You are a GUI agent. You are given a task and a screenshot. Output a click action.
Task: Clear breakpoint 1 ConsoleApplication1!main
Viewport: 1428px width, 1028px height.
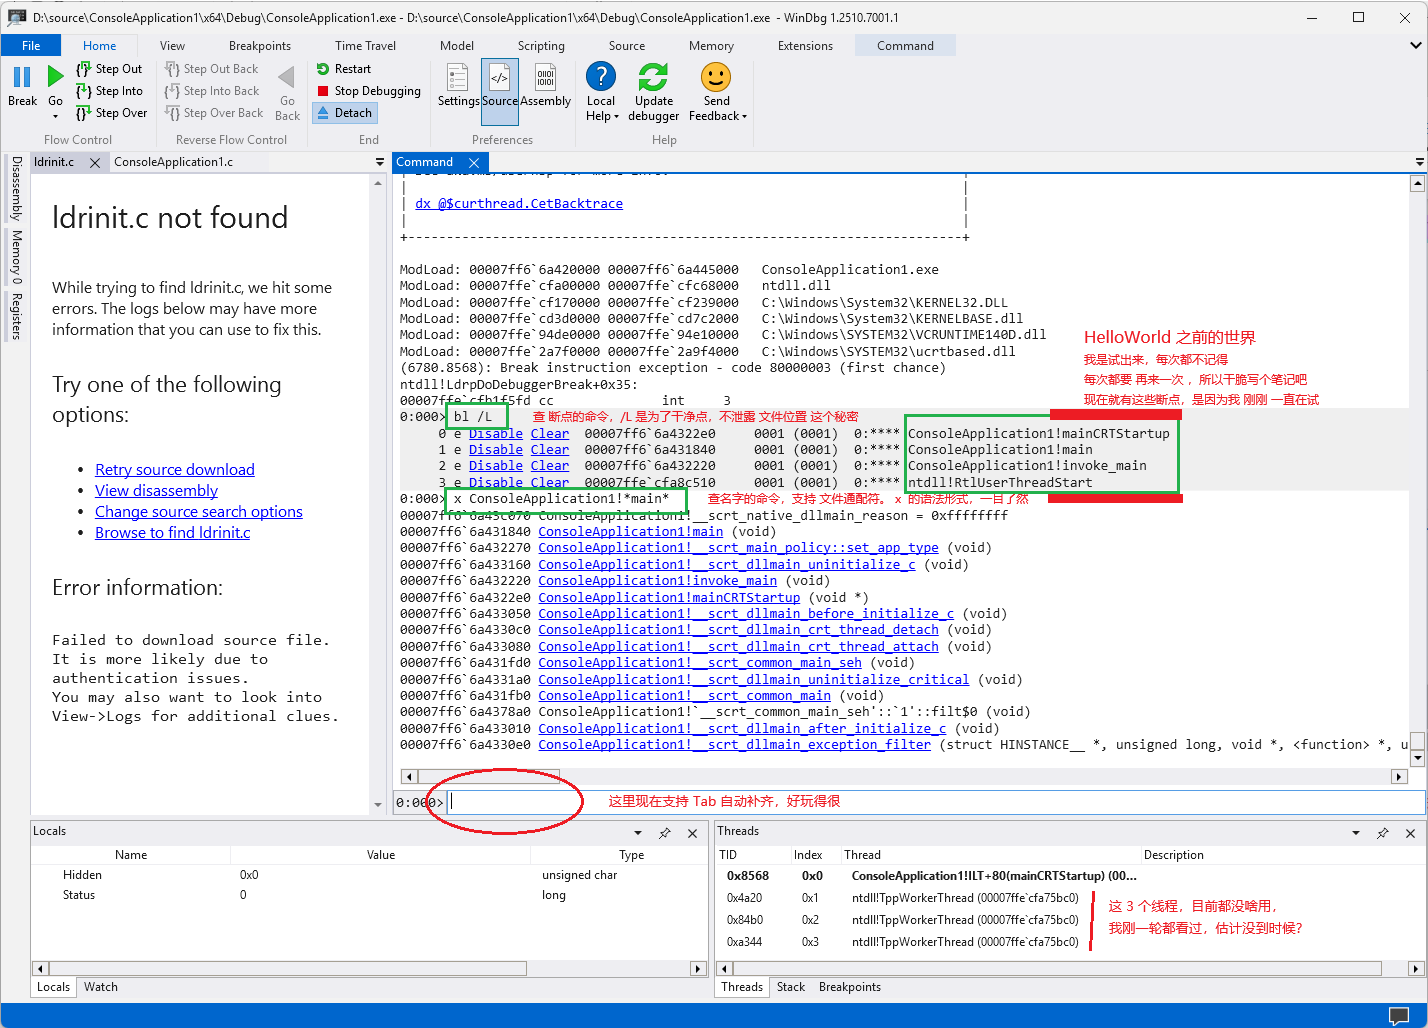tap(550, 450)
